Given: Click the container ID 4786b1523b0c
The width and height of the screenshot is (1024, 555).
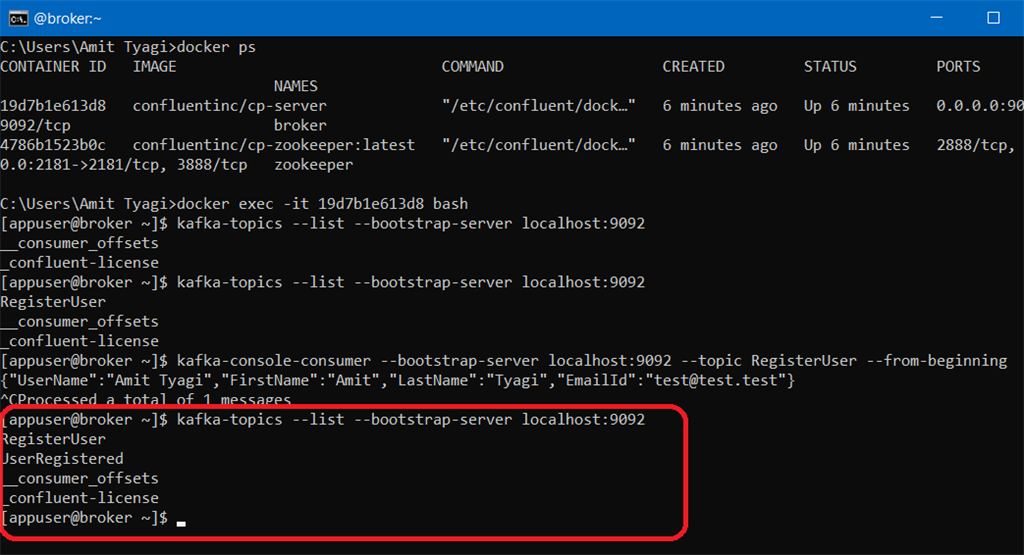Looking at the screenshot, I should [53, 145].
